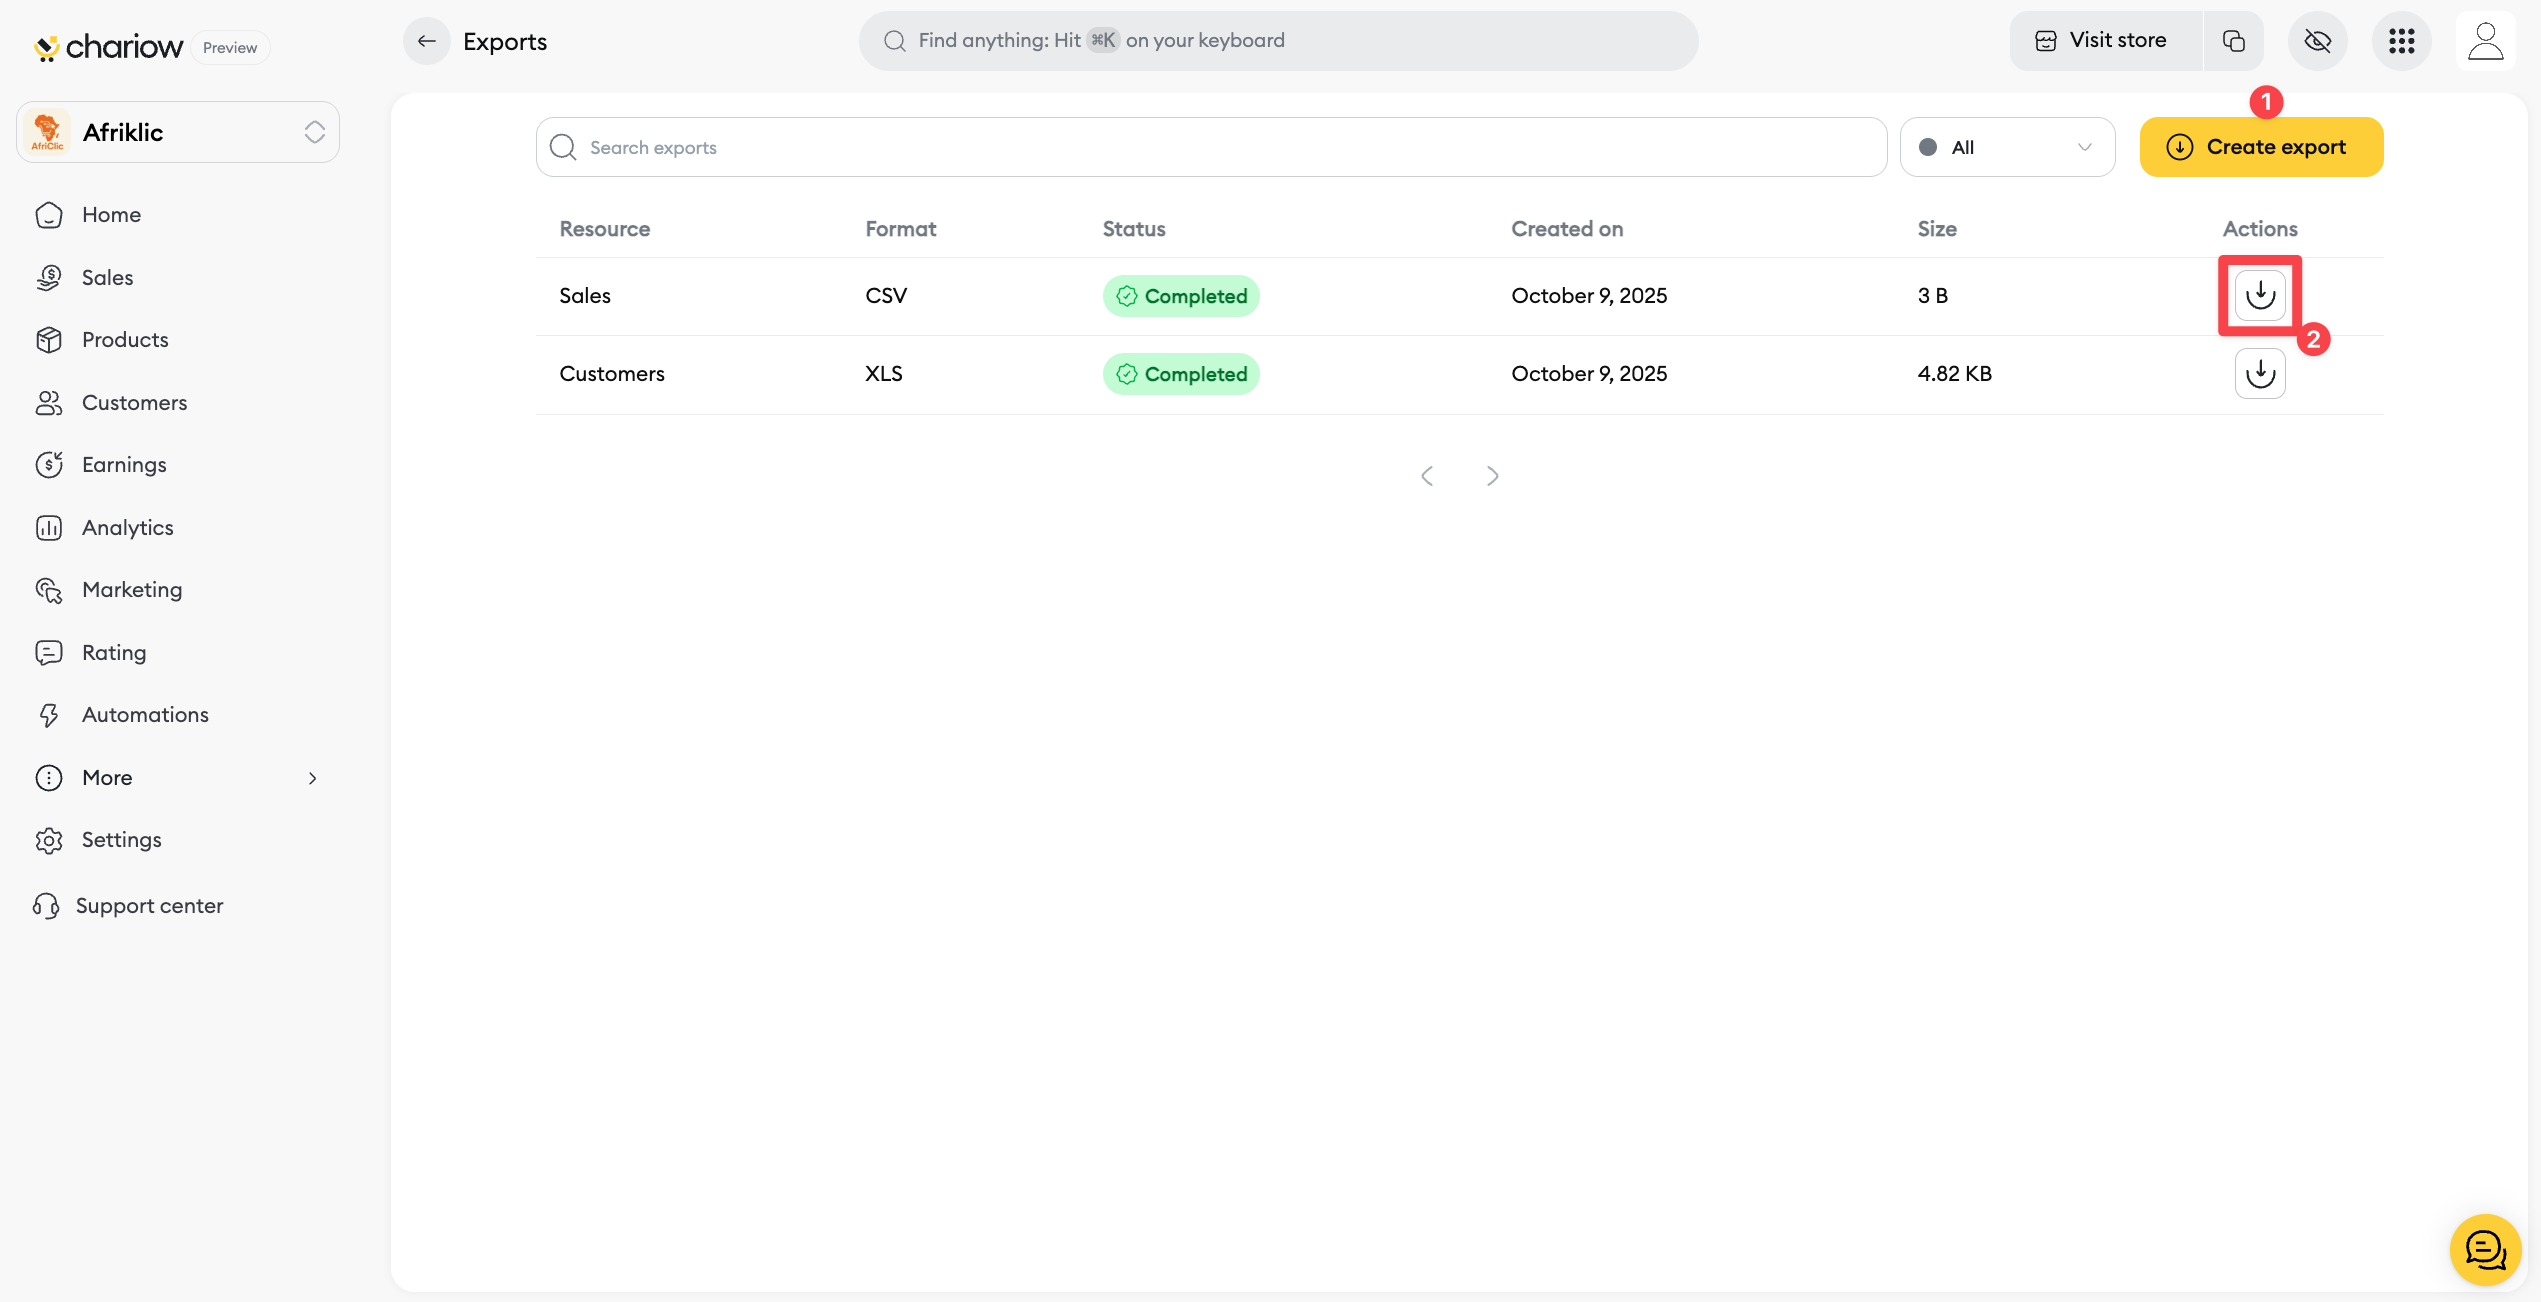The height and width of the screenshot is (1302, 2541).
Task: Open the All status filter dropdown
Action: point(2006,147)
